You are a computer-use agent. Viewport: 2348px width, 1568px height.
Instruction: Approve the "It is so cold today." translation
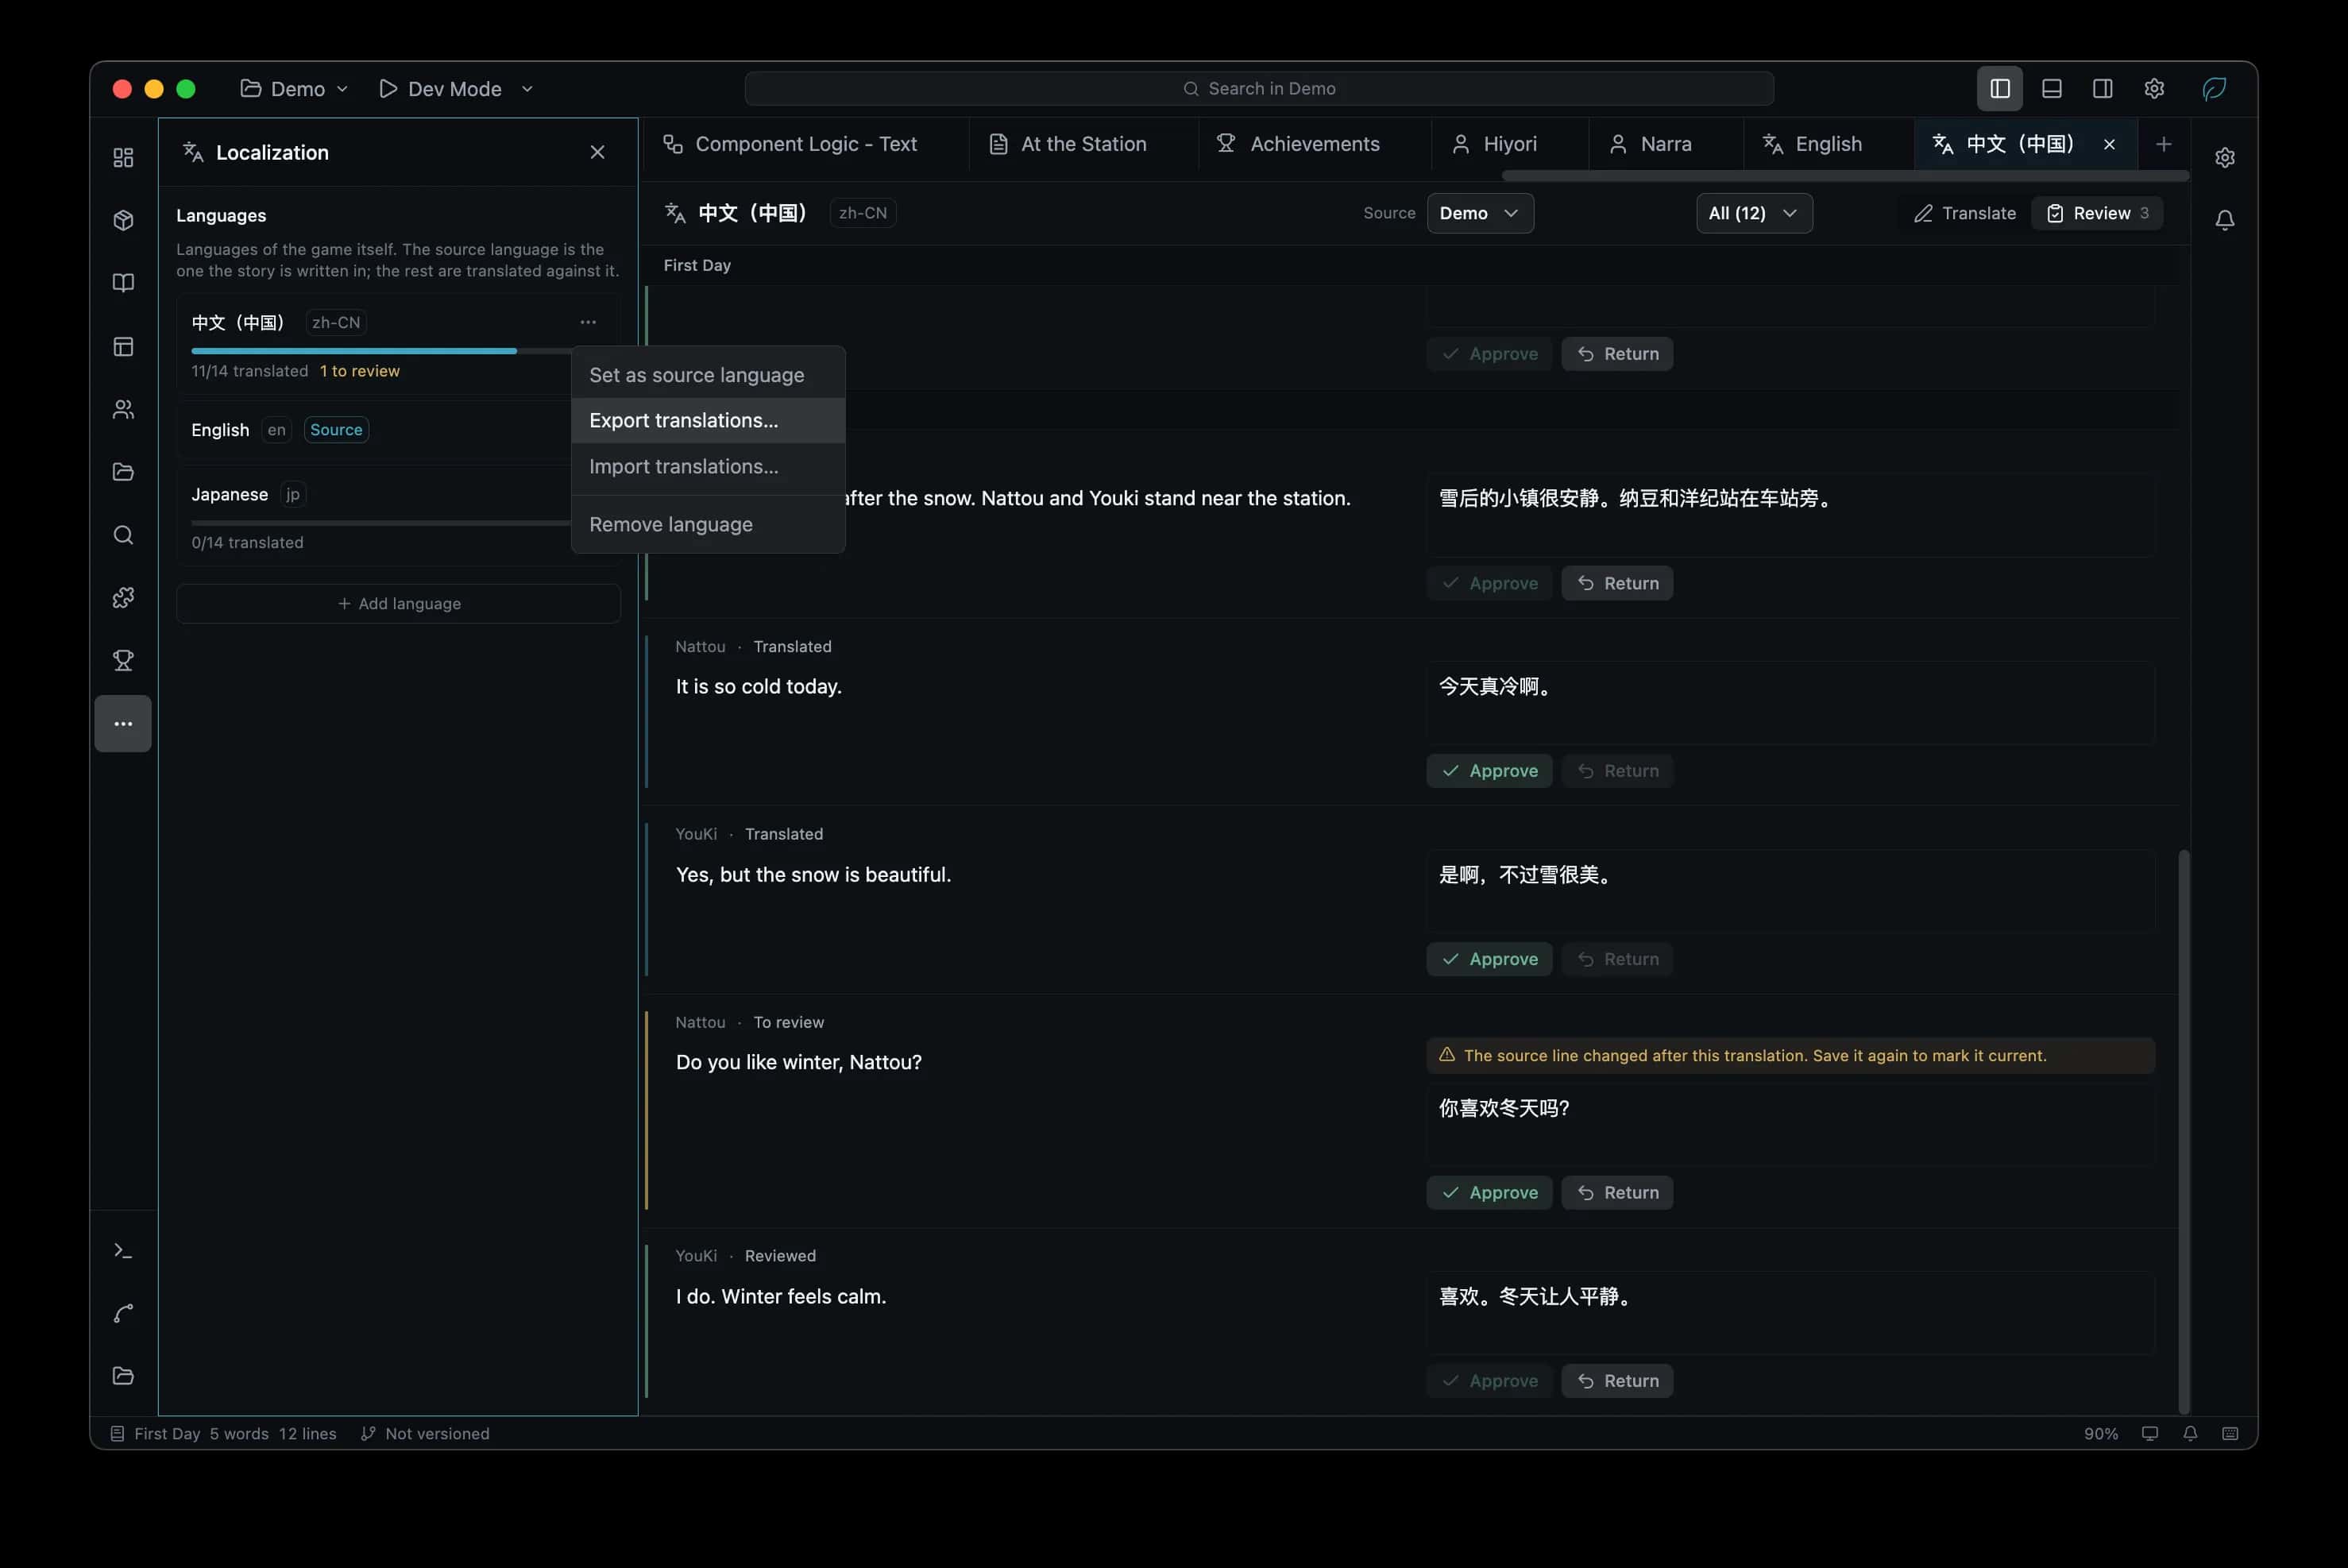point(1489,770)
